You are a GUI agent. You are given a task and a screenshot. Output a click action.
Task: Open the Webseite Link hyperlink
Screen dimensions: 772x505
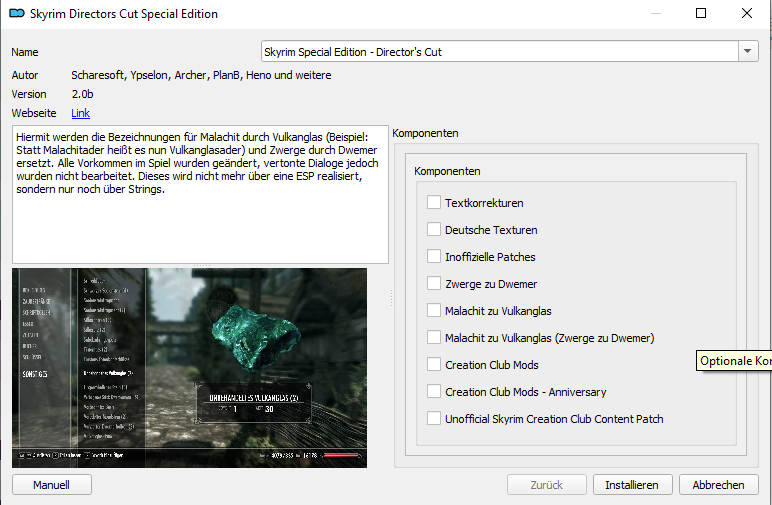[80, 113]
